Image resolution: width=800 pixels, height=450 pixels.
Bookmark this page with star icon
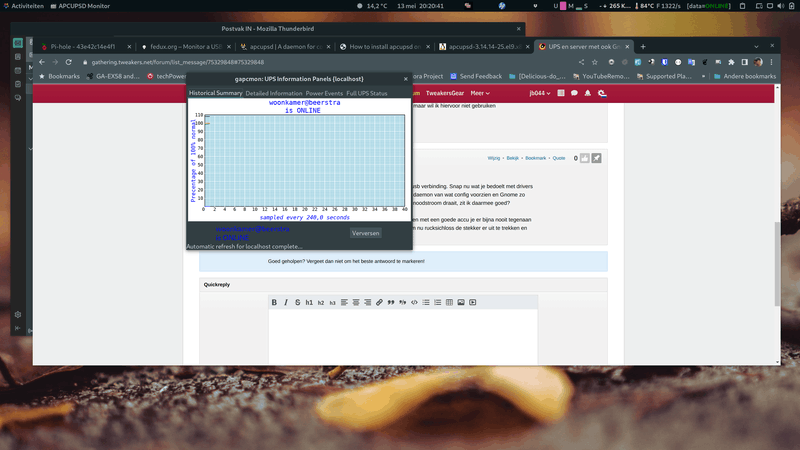tap(595, 62)
